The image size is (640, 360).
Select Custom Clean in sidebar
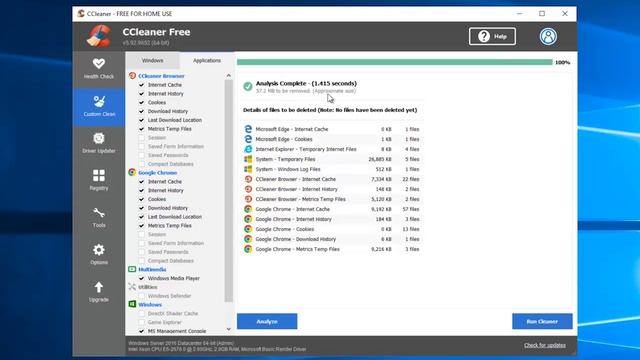point(99,106)
